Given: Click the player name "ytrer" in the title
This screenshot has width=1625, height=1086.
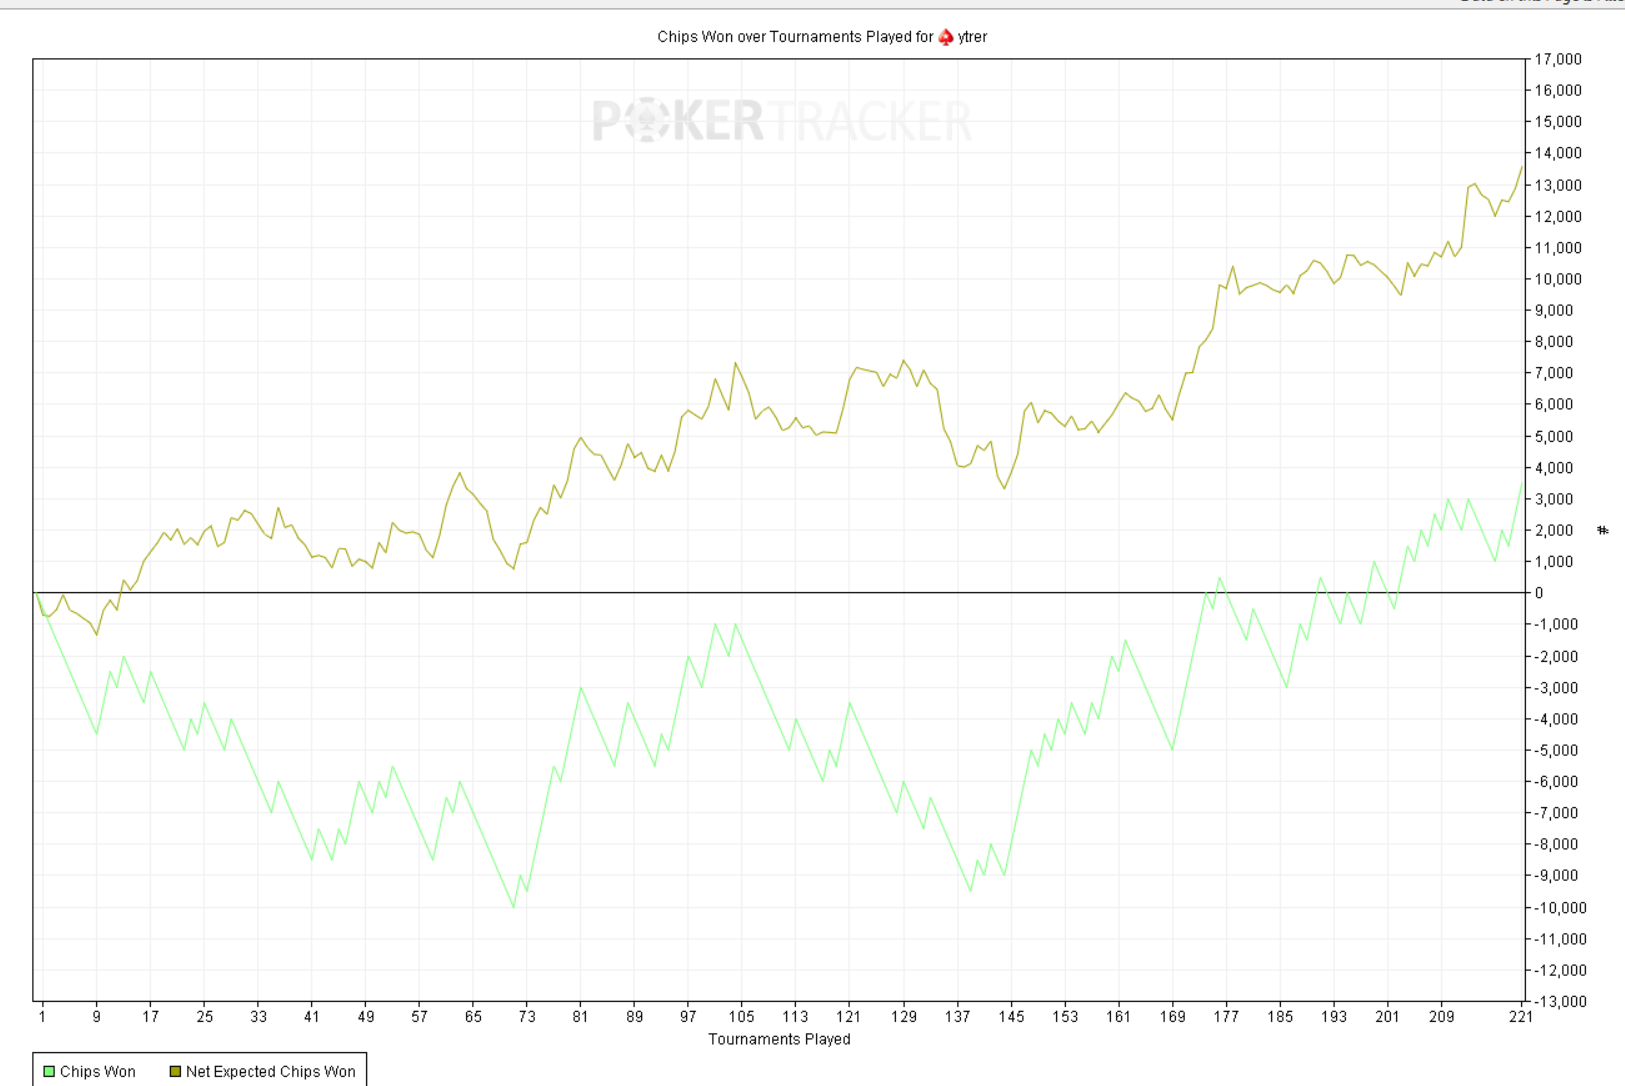Looking at the screenshot, I should [972, 37].
